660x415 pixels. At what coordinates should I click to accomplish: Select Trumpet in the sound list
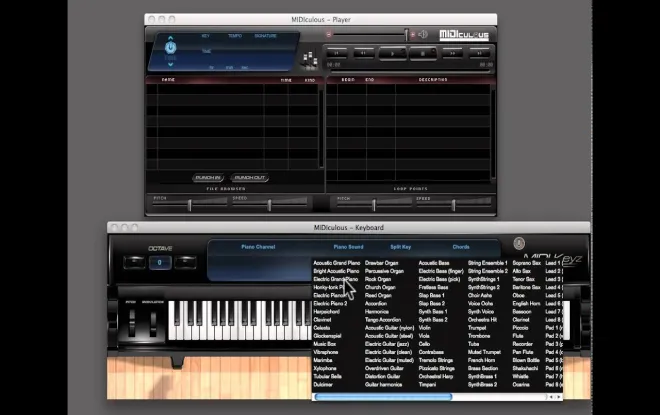(x=477, y=328)
